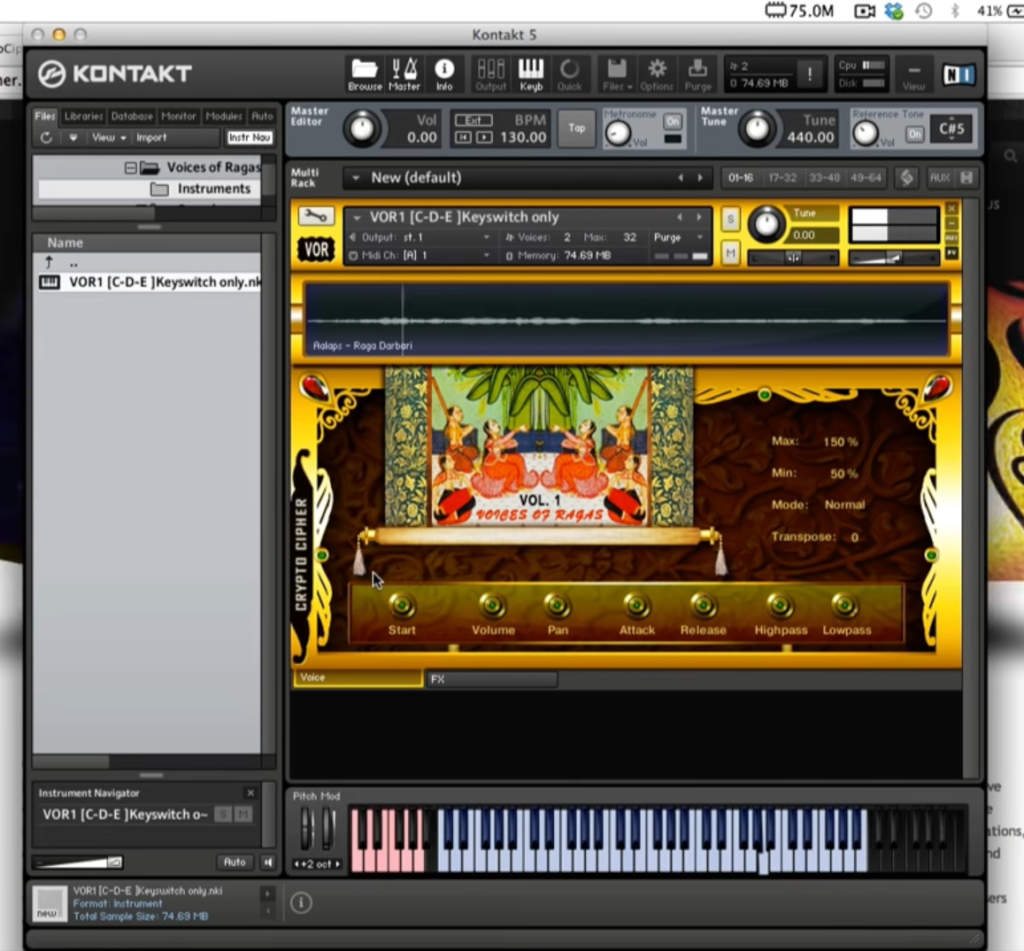Click the BPM value 130.00
The width and height of the screenshot is (1024, 951).
[x=523, y=138]
